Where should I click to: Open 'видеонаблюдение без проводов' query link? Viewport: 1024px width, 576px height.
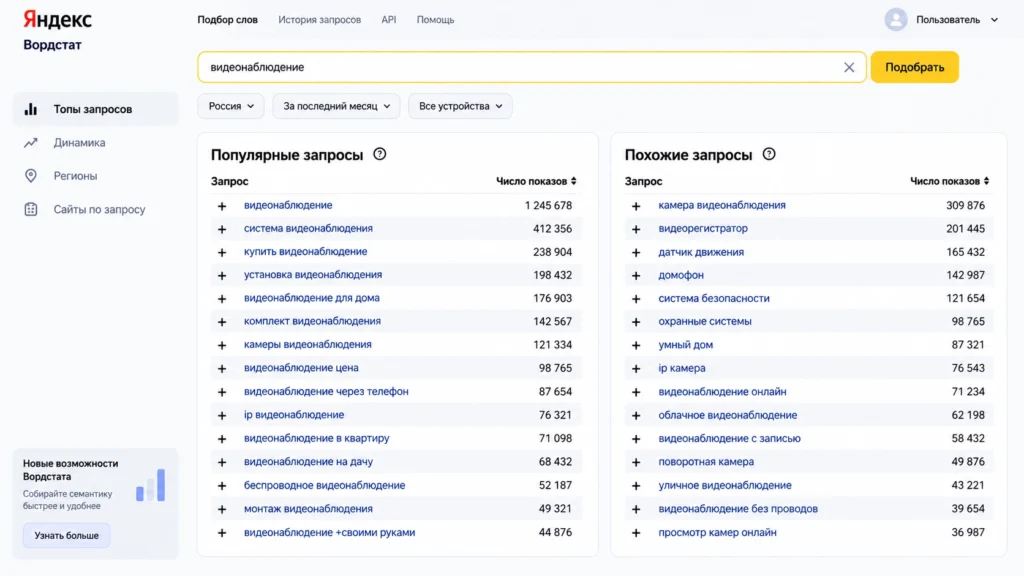pyautogui.click(x=738, y=509)
